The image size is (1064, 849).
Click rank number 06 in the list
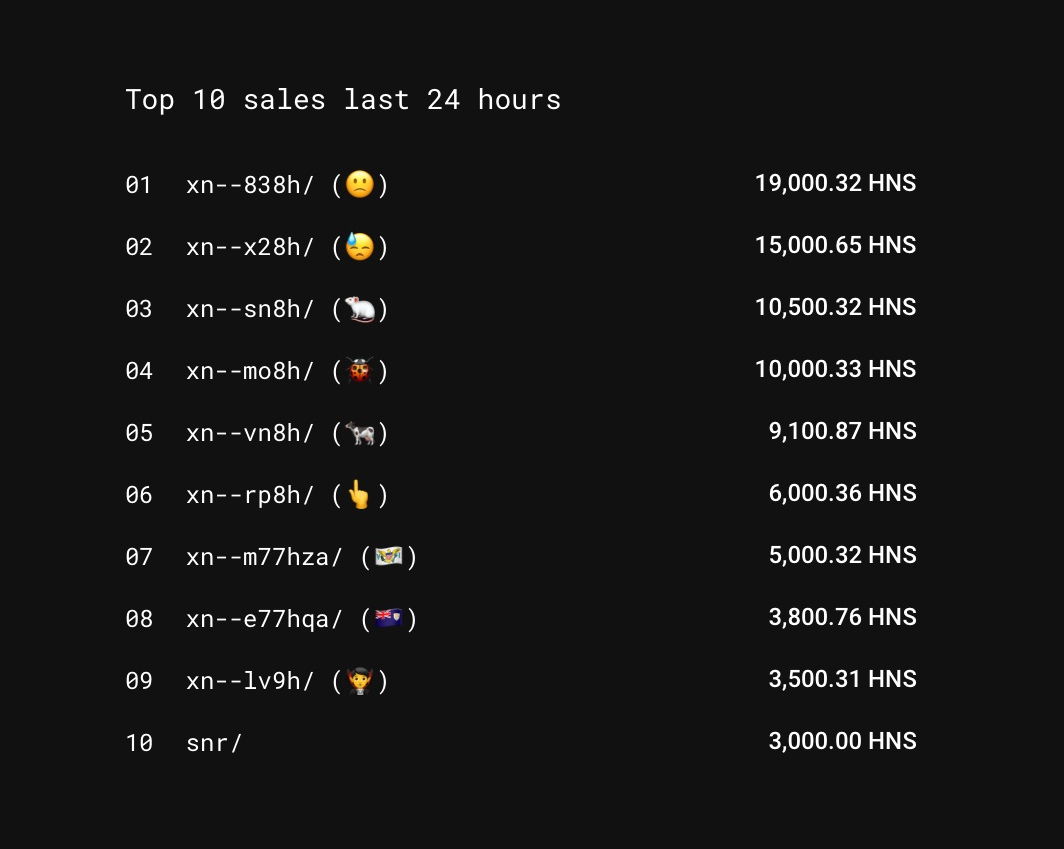[139, 495]
